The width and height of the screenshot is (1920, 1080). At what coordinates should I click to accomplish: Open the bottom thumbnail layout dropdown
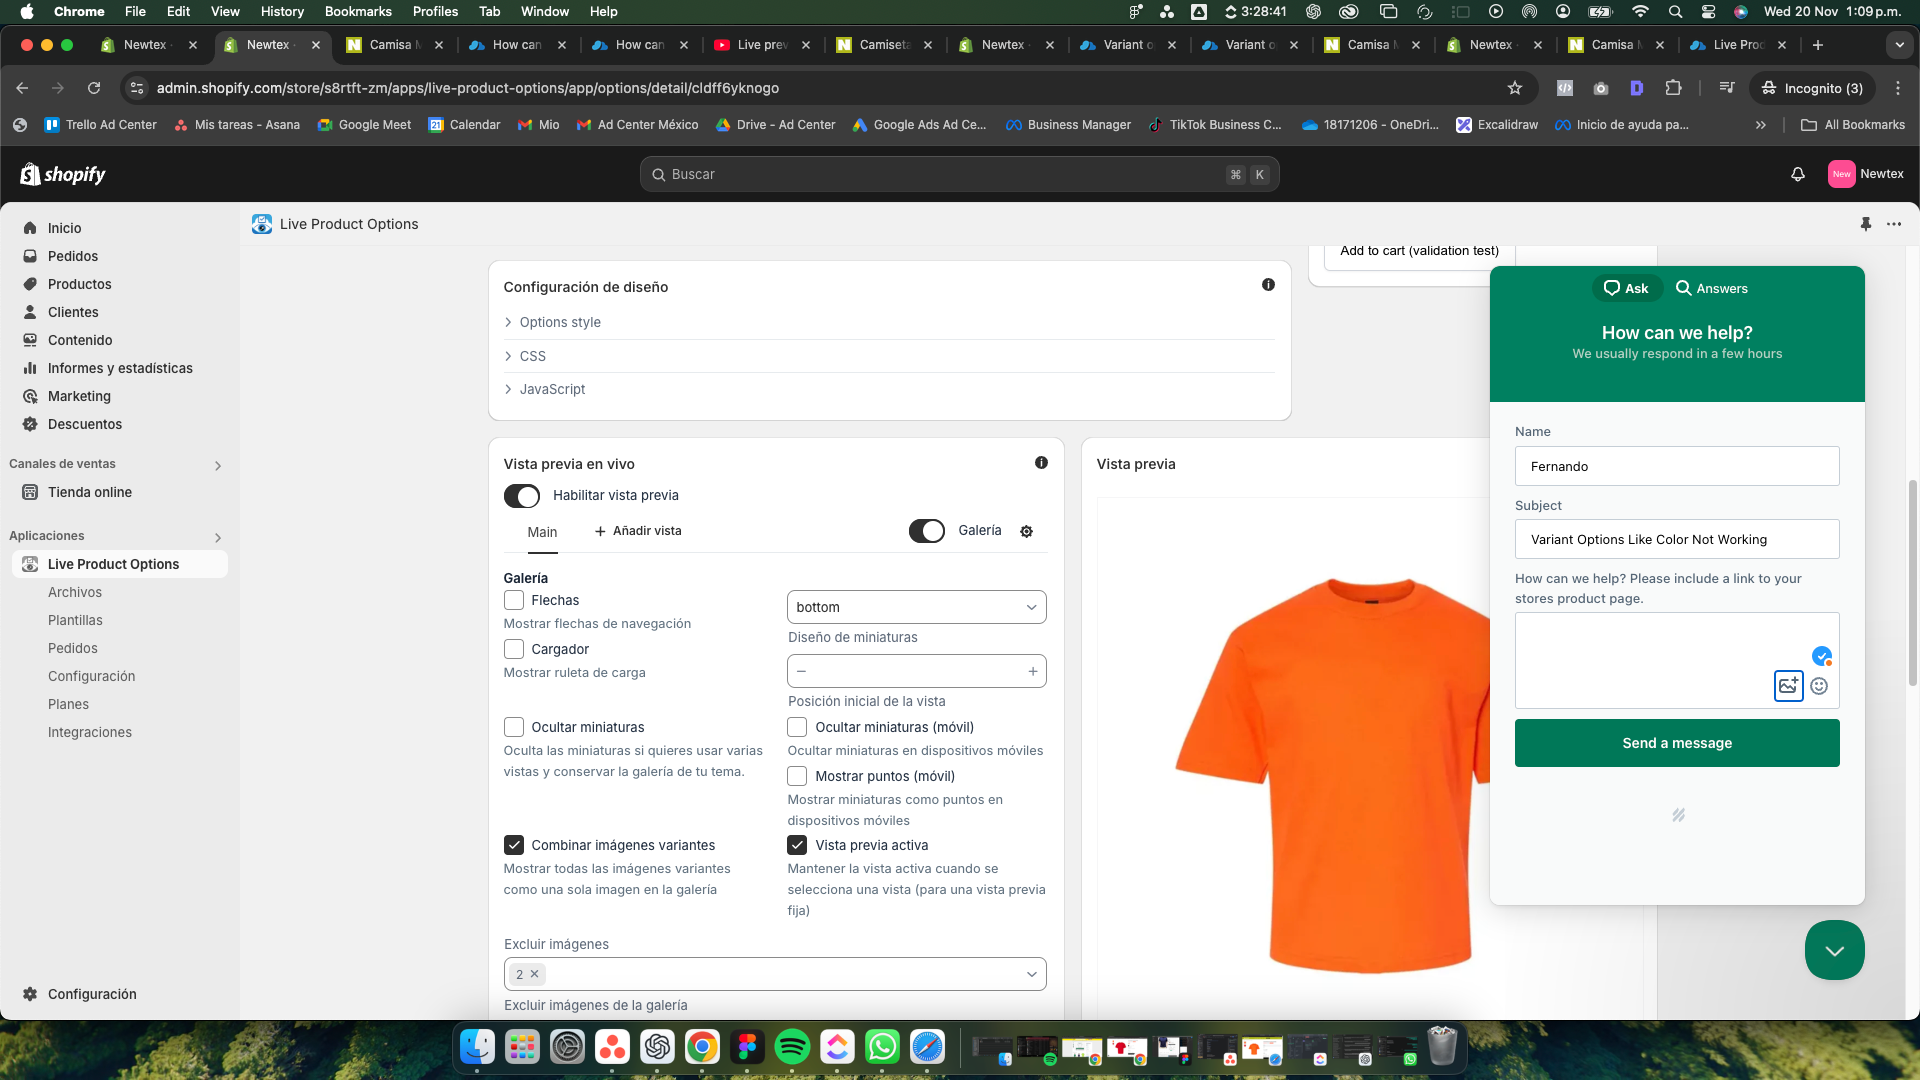coord(916,607)
